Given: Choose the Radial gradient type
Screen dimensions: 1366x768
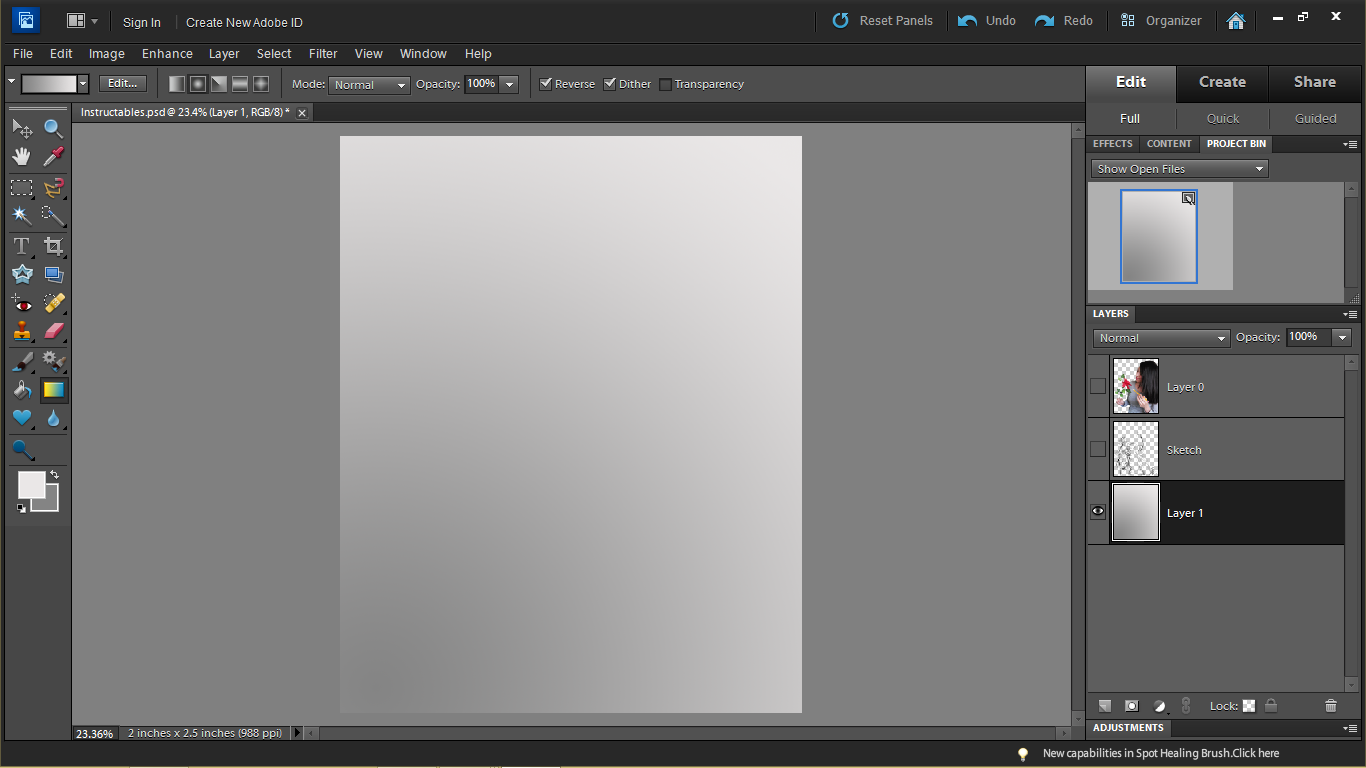Looking at the screenshot, I should (x=198, y=84).
